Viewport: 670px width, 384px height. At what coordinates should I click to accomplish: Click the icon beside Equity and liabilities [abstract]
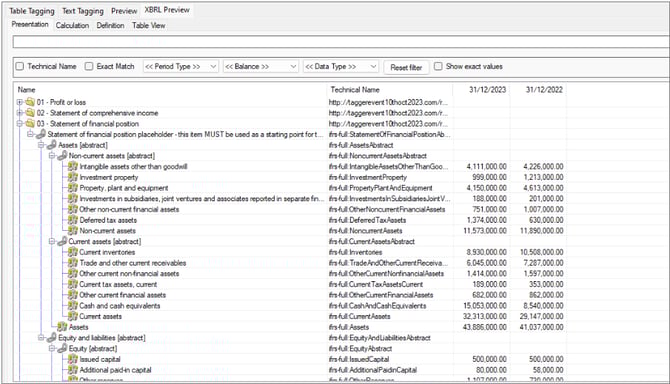52,337
